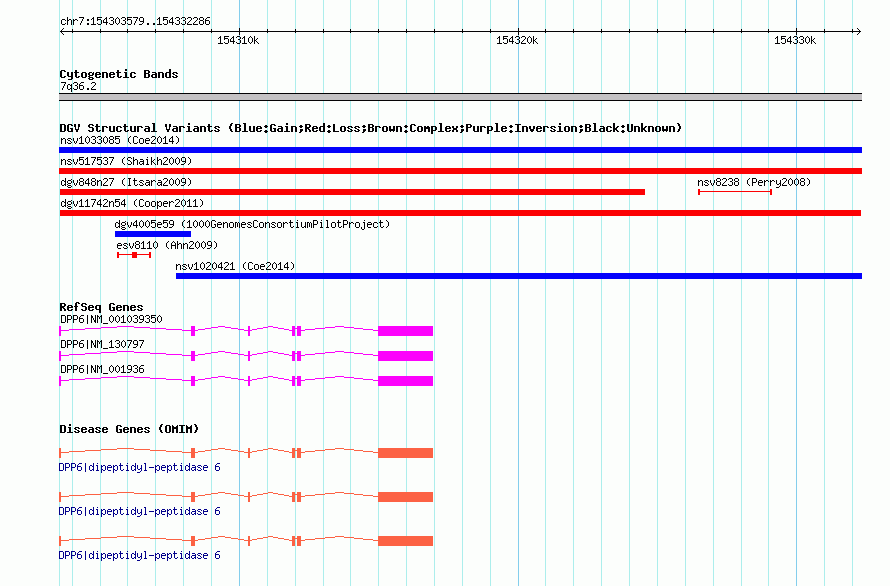This screenshot has width=890, height=586.
Task: Click the 154330k ruler tick label
Action: tap(795, 40)
